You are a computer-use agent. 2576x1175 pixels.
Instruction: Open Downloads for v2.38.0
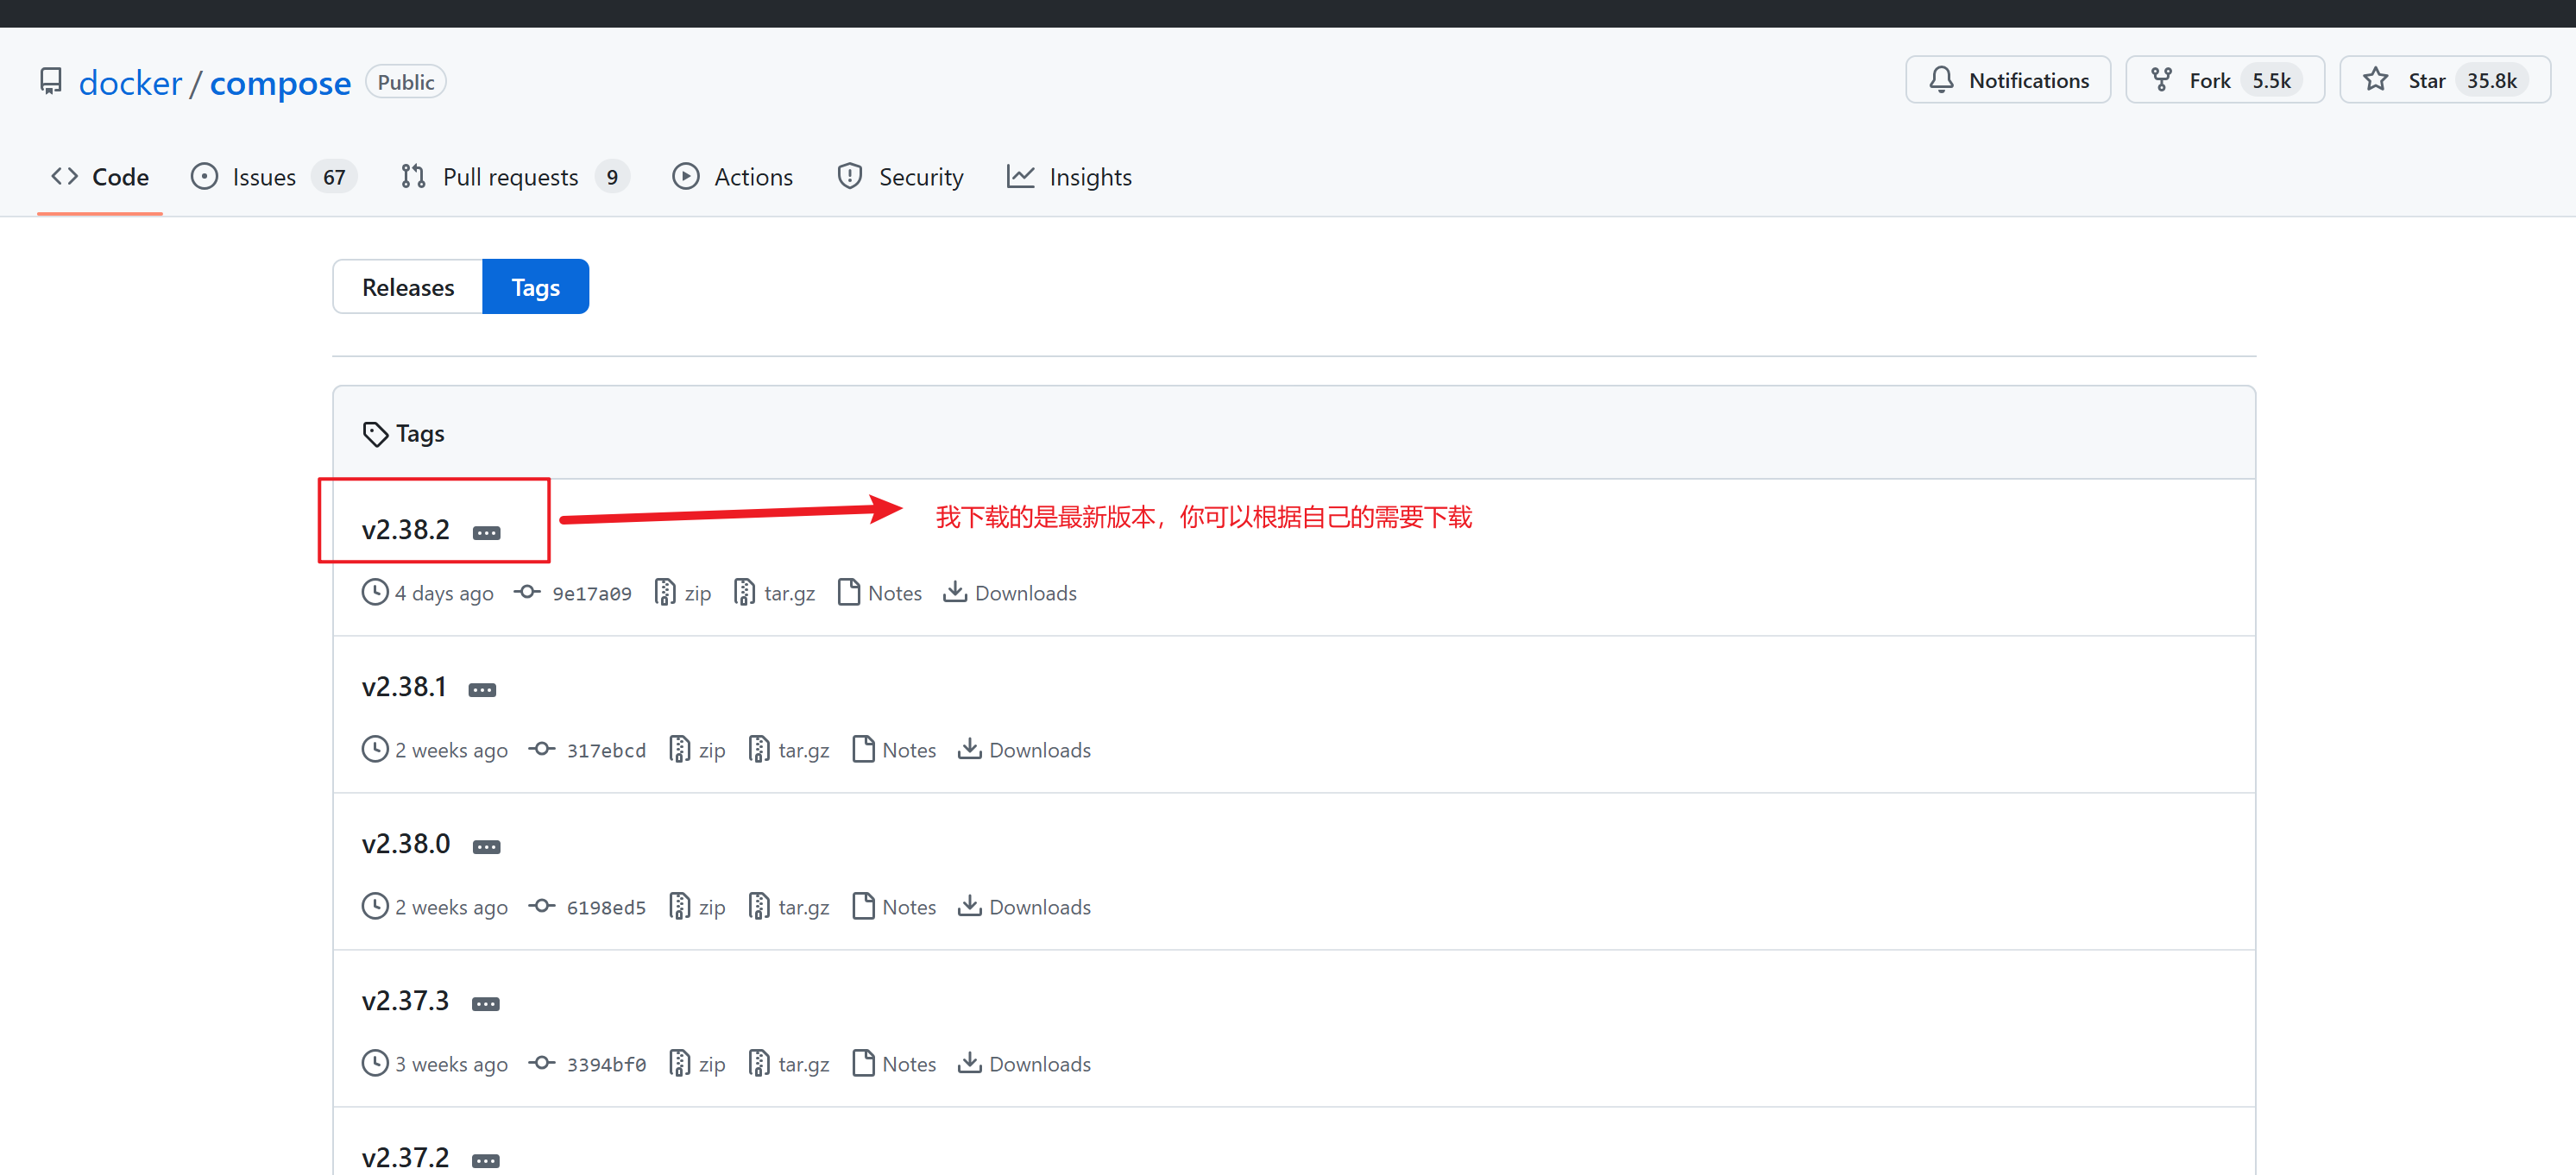[1024, 907]
